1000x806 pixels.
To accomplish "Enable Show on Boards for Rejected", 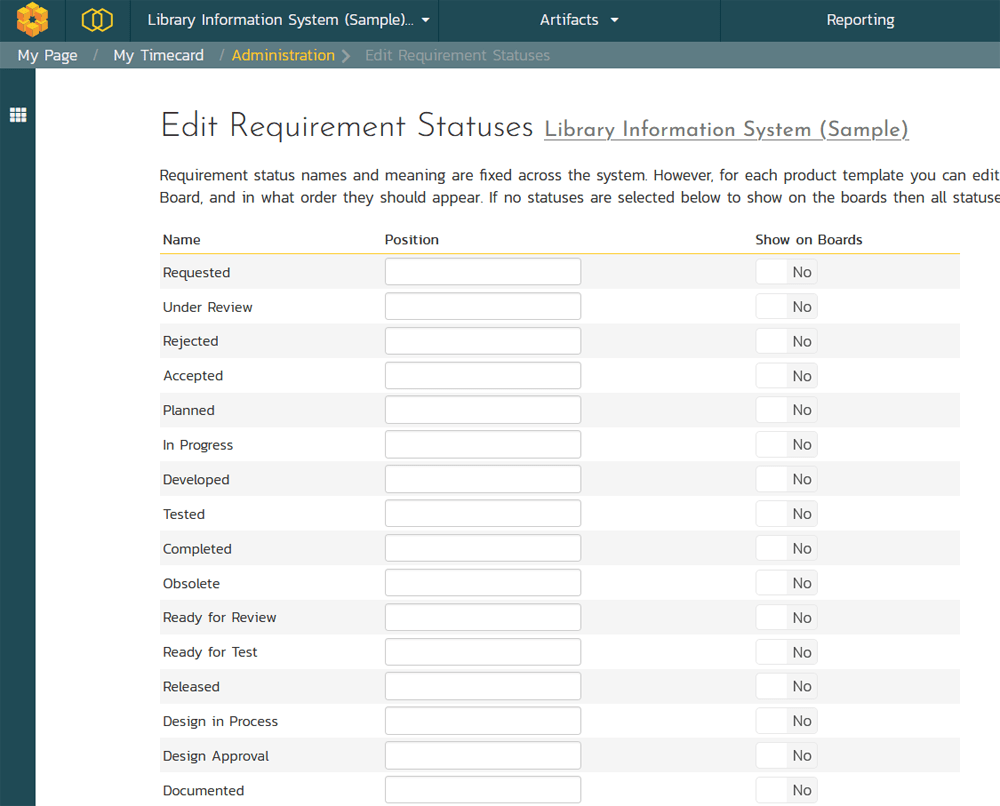I will (786, 340).
